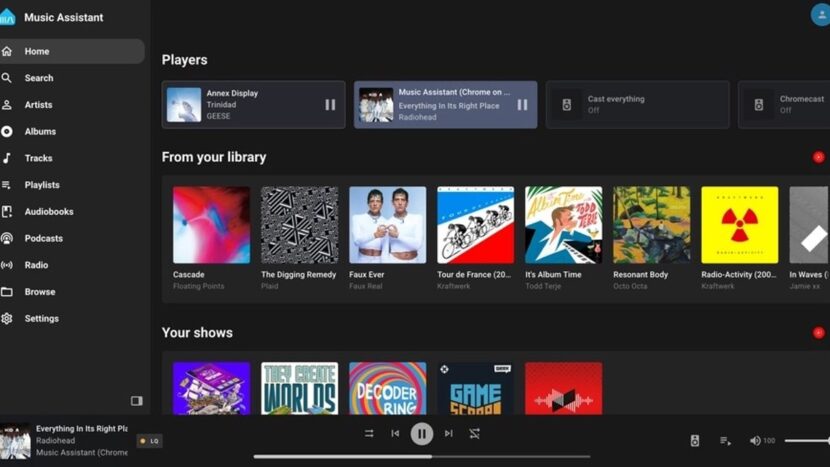This screenshot has width=830, height=467.
Task: Select the Cast everything player card
Action: 637,105
